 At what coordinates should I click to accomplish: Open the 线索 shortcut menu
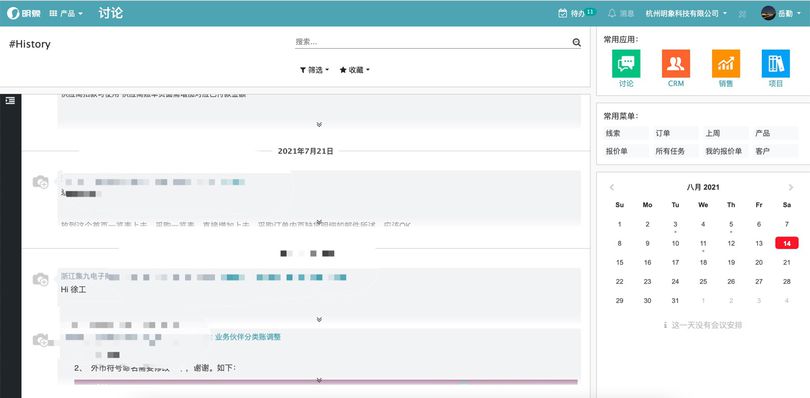point(626,133)
